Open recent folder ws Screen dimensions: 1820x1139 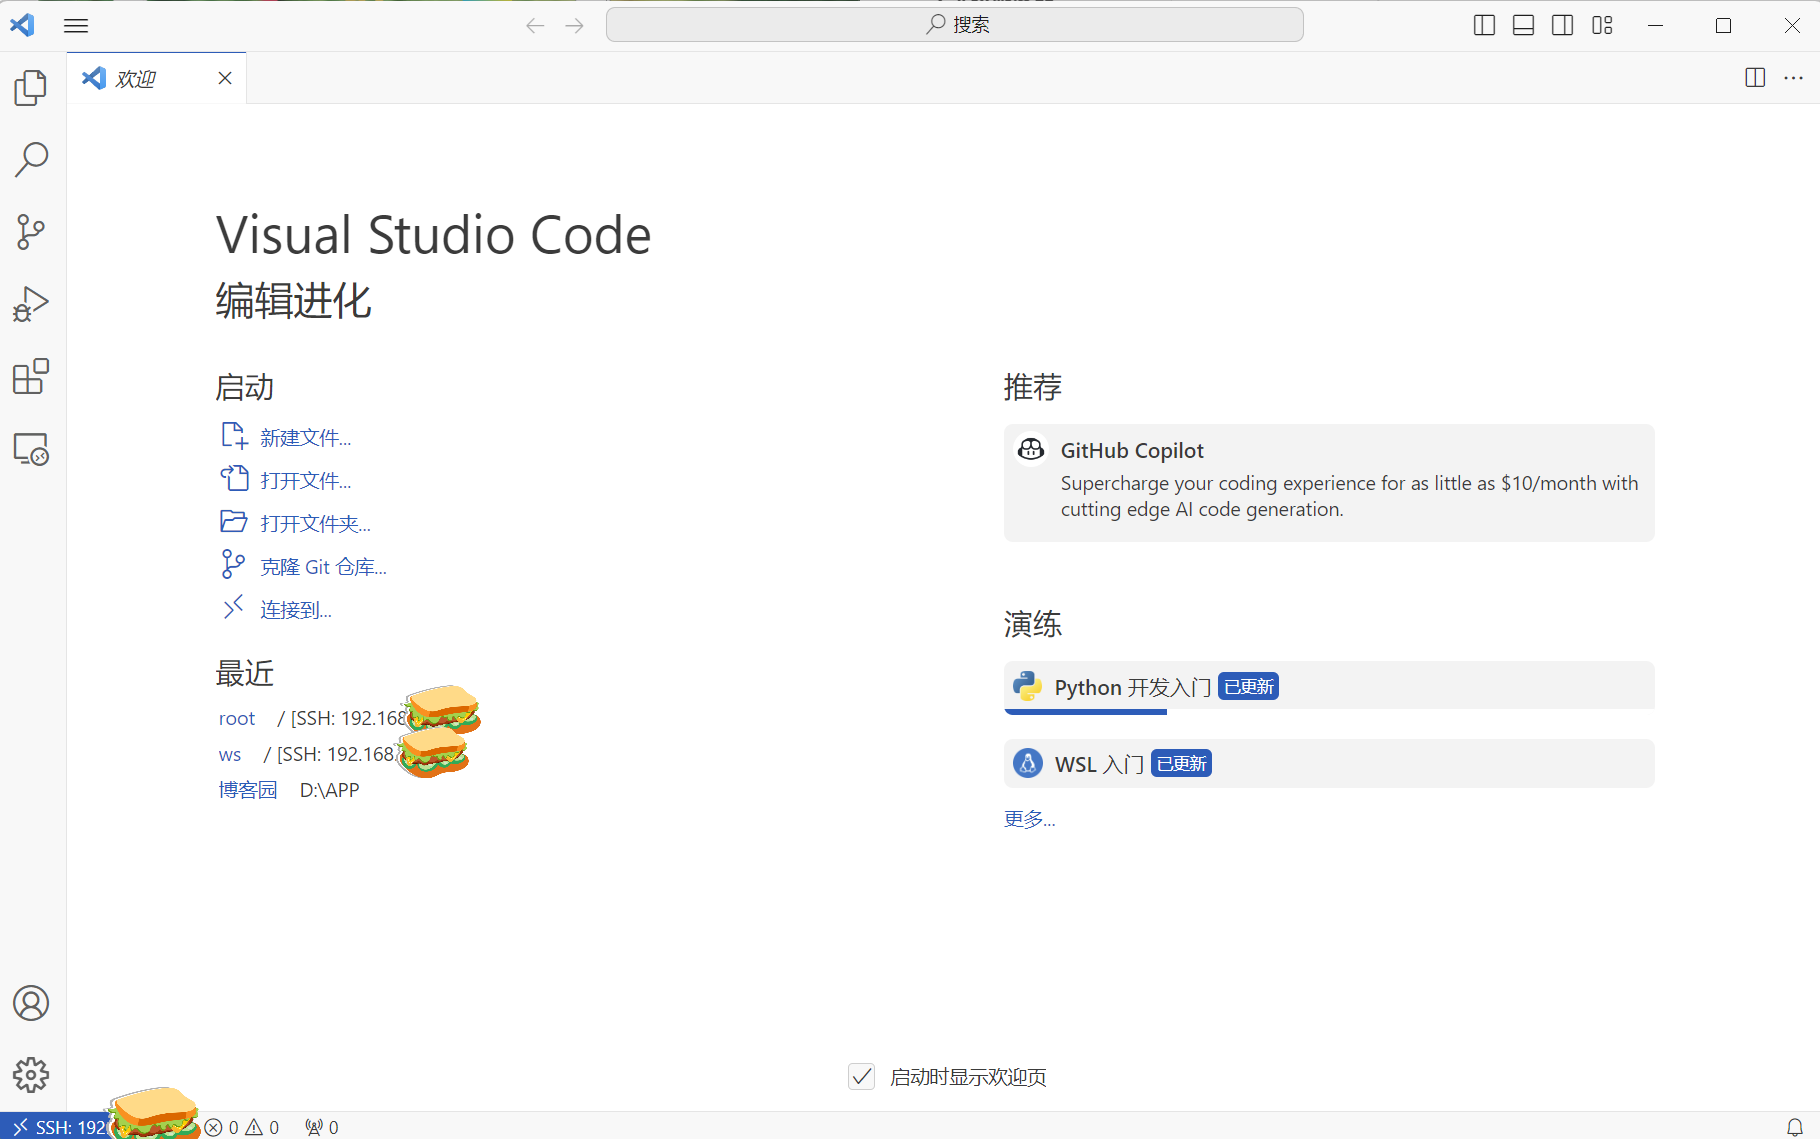point(230,754)
